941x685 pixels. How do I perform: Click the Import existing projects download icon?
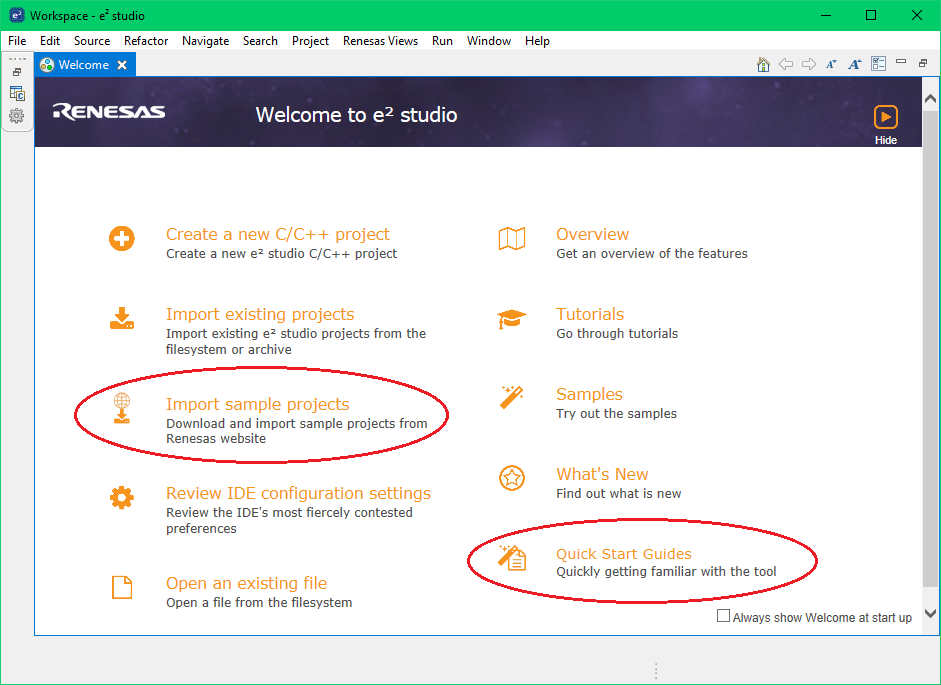click(122, 318)
